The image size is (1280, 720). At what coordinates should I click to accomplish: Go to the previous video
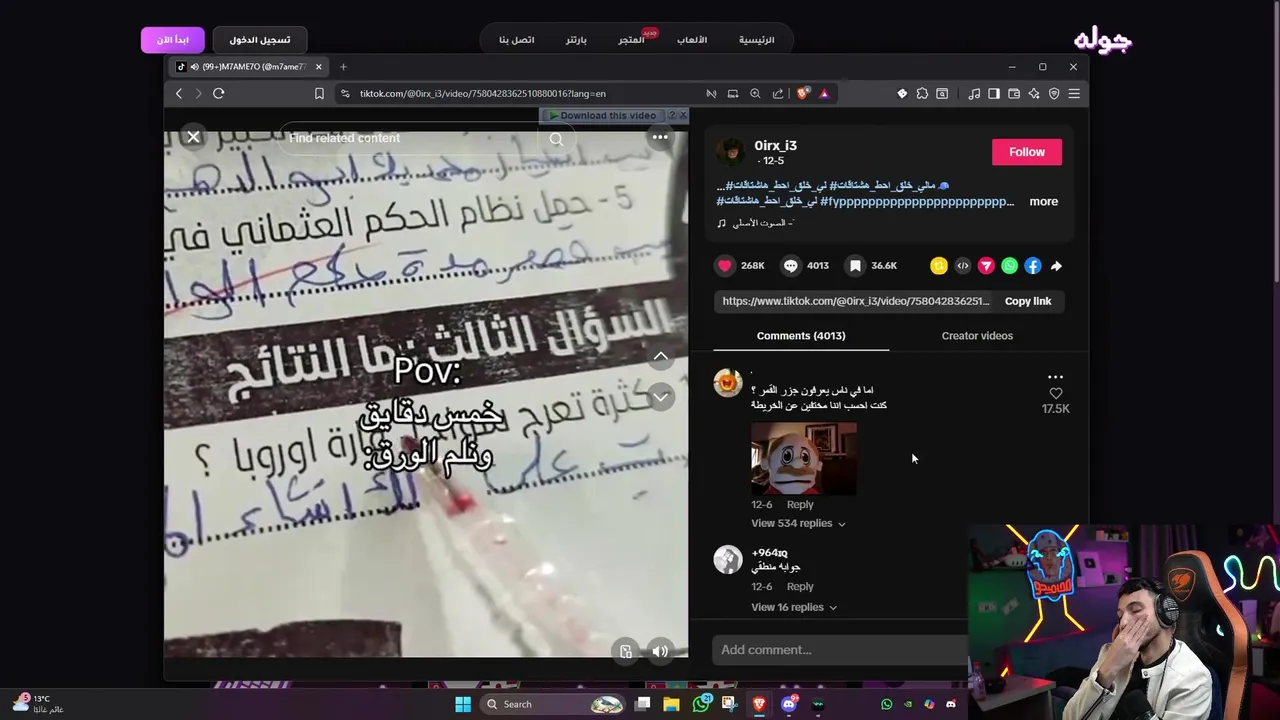[x=661, y=356]
